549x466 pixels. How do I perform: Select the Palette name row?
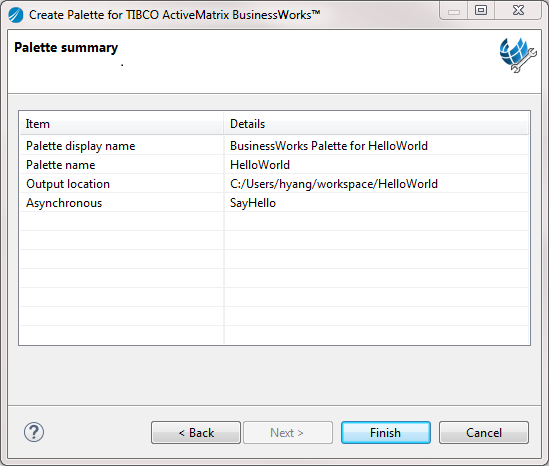coord(274,165)
